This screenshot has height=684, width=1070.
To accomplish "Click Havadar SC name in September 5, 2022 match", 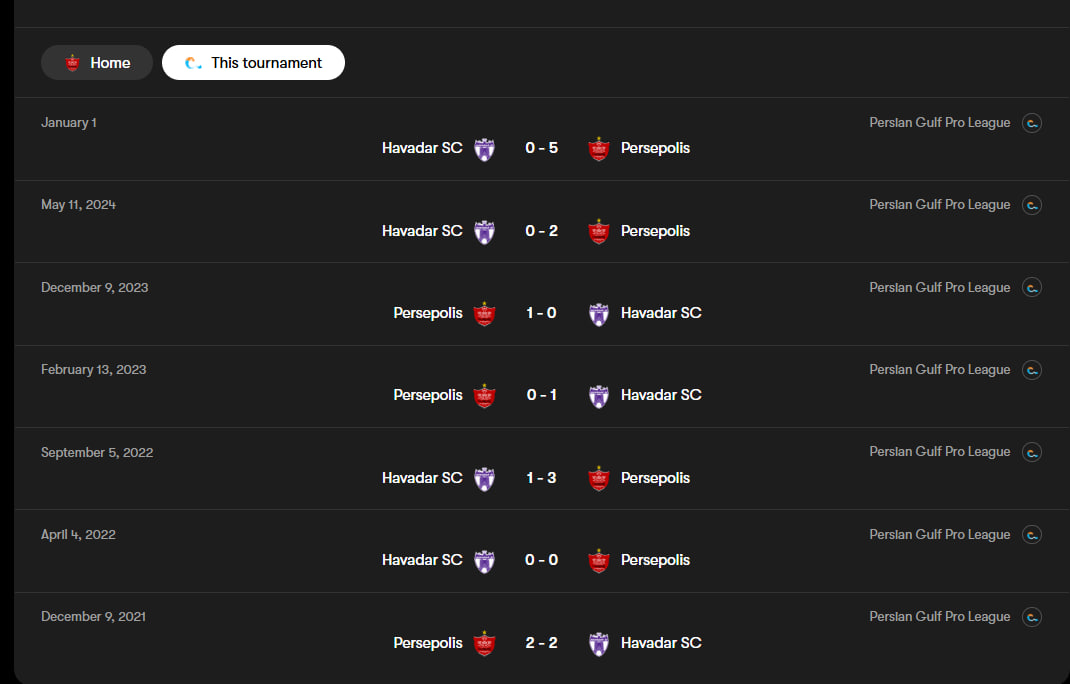I will (x=422, y=478).
